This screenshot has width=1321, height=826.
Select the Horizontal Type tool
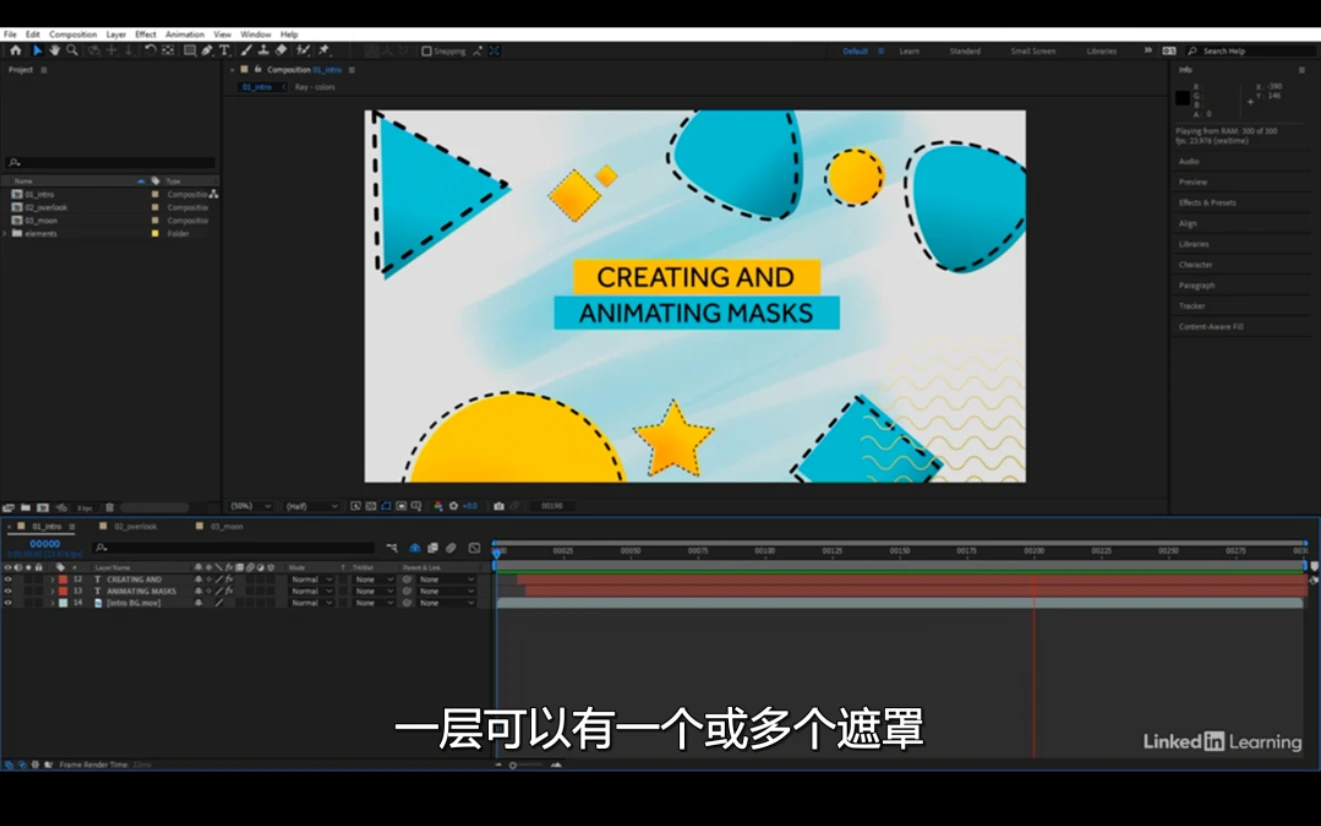click(x=224, y=51)
